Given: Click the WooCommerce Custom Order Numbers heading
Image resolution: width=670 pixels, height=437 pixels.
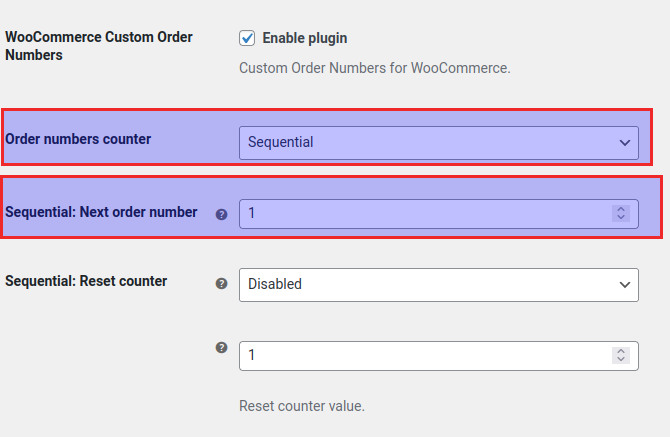Looking at the screenshot, I should pyautogui.click(x=98, y=46).
